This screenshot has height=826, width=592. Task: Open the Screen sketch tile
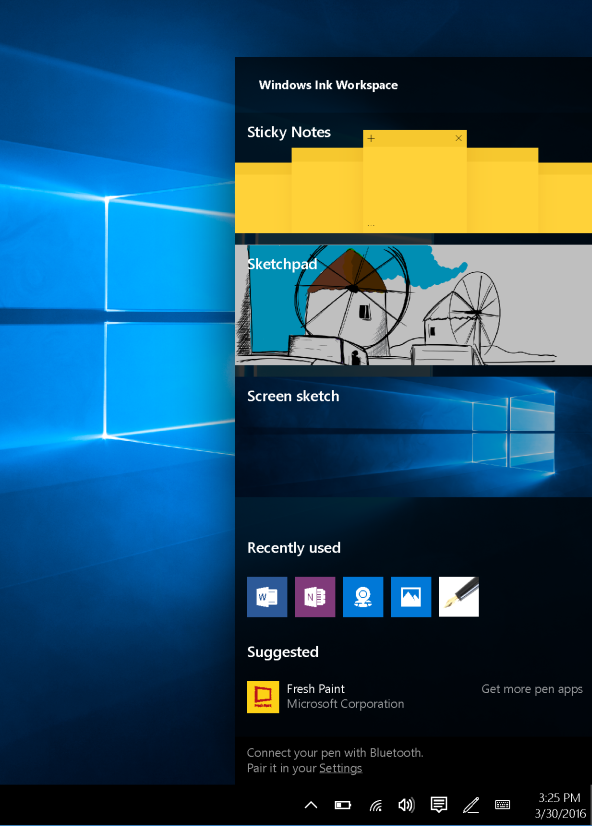pos(413,437)
